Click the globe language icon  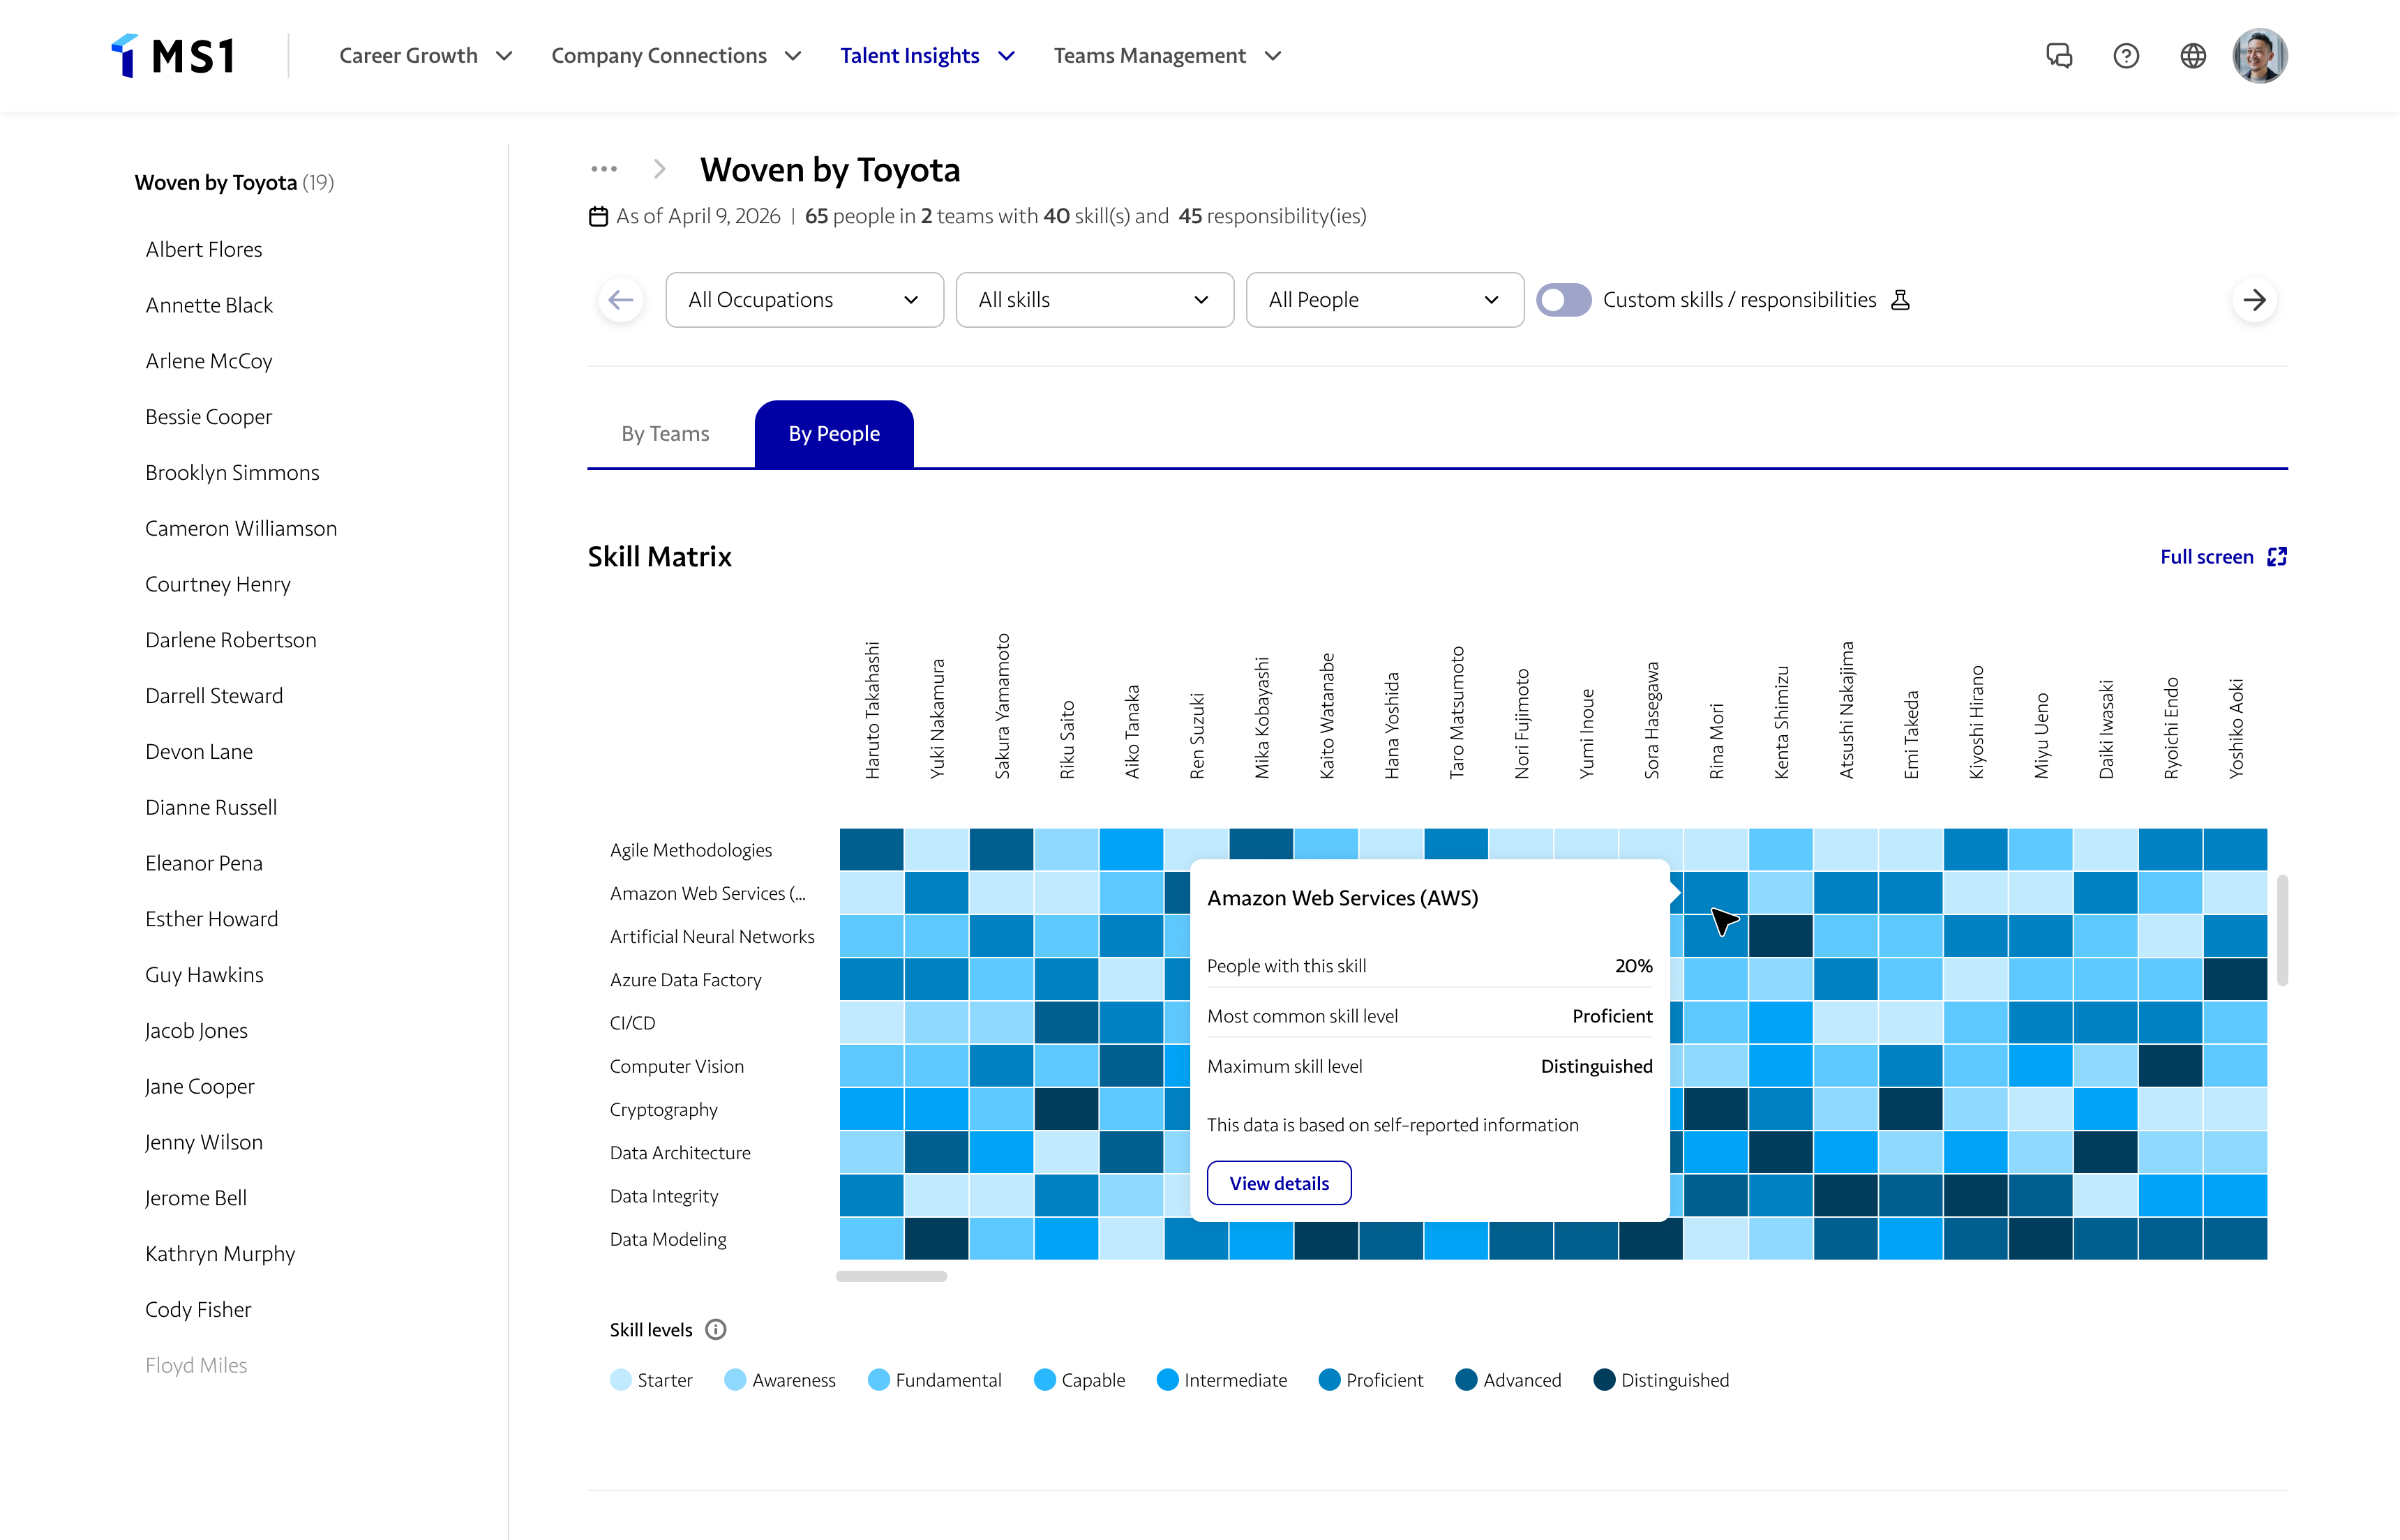[x=2193, y=56]
